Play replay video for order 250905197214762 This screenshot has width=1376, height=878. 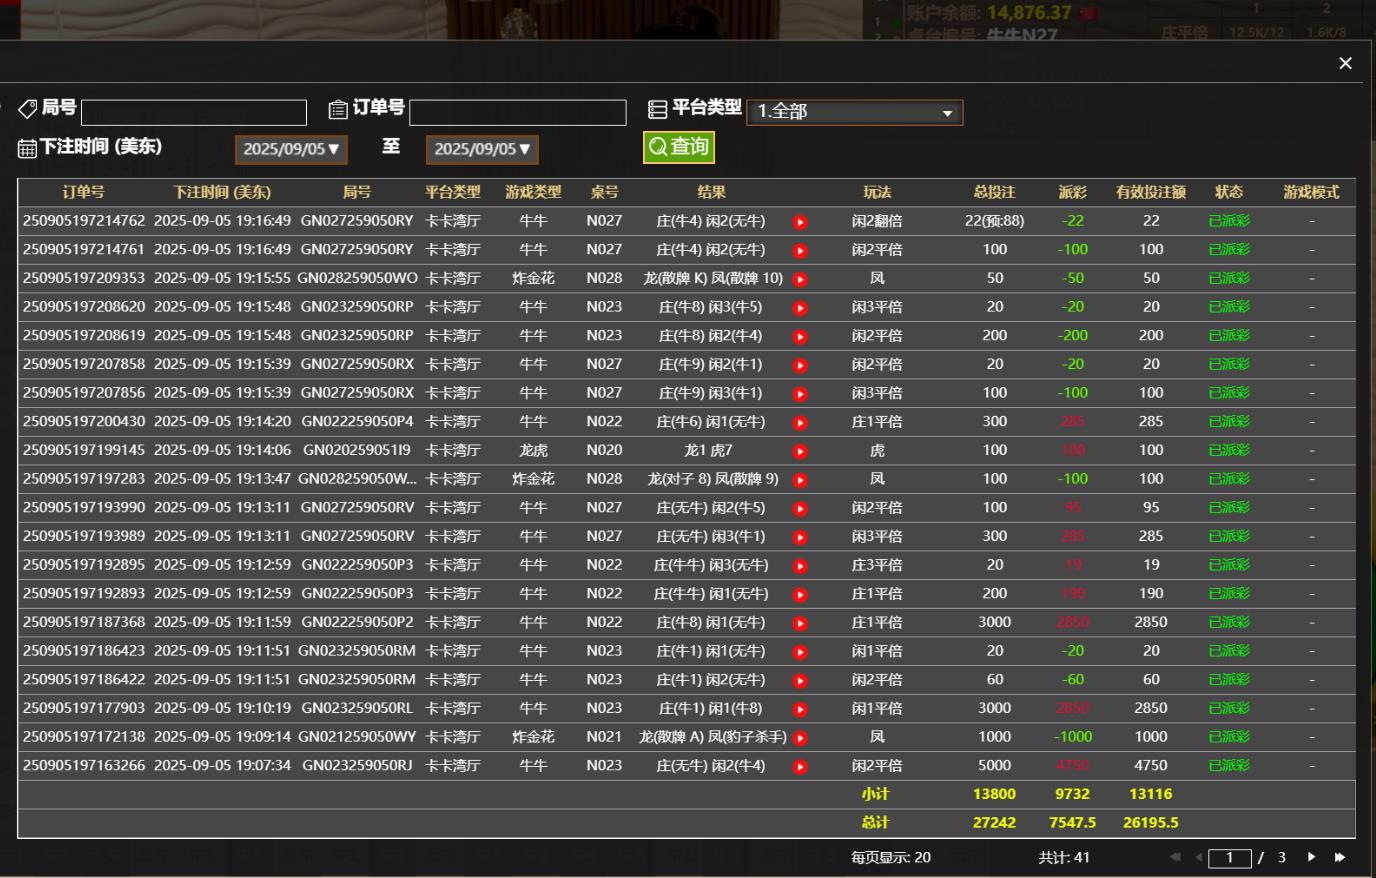click(800, 222)
